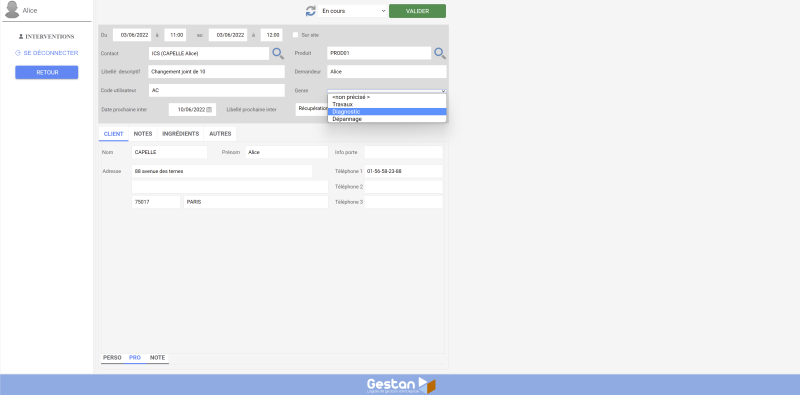Click the Gestan logo in footer
Image resolution: width=800 pixels, height=395 pixels.
pyautogui.click(x=401, y=385)
